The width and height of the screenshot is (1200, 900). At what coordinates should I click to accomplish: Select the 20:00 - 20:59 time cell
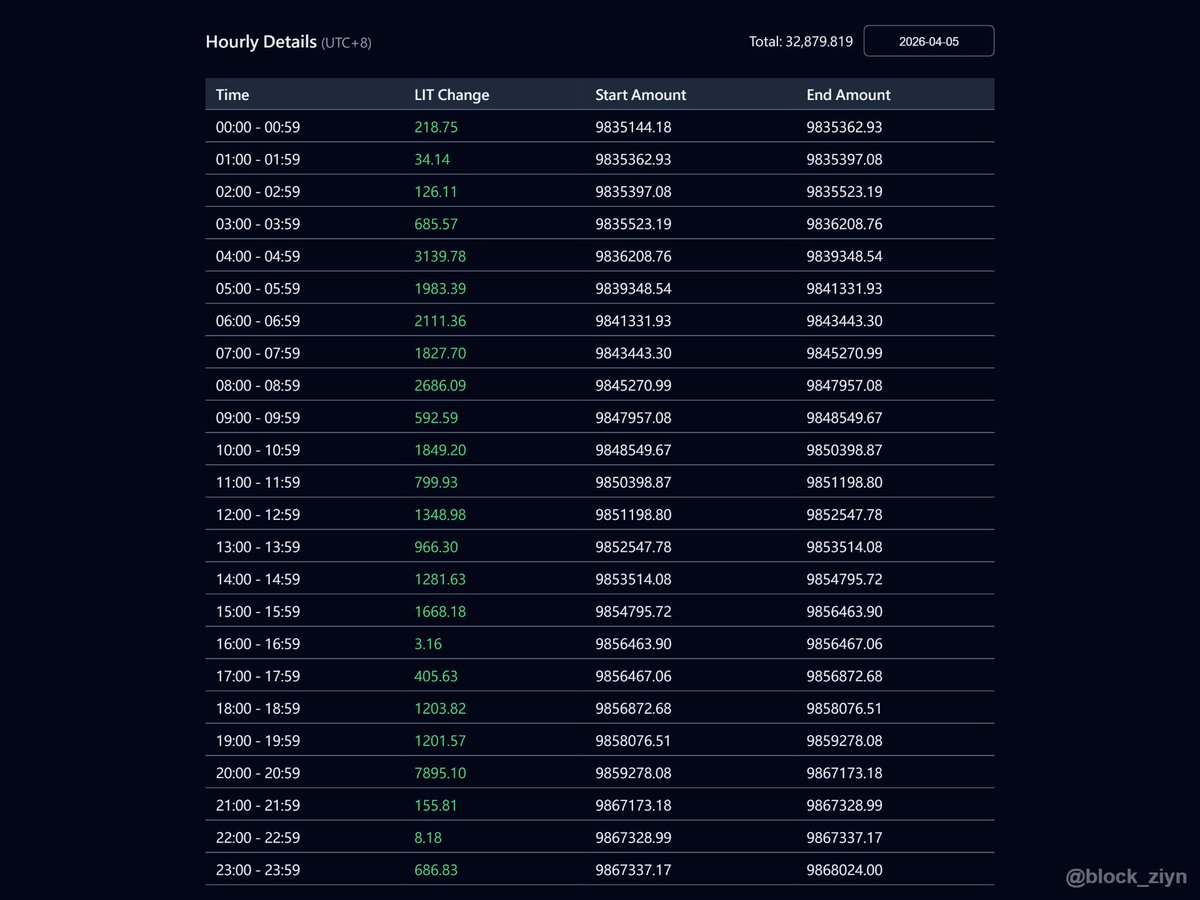(x=258, y=773)
